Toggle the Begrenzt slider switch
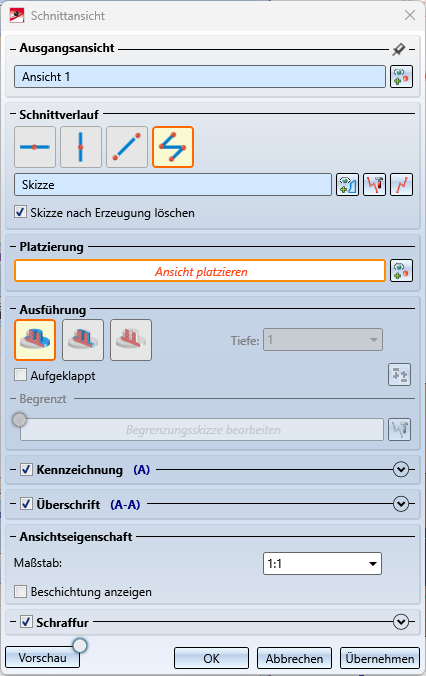 point(19,419)
